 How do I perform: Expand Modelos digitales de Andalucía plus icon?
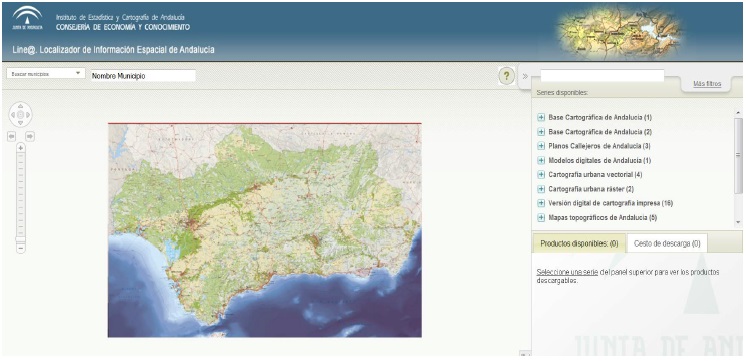point(541,160)
